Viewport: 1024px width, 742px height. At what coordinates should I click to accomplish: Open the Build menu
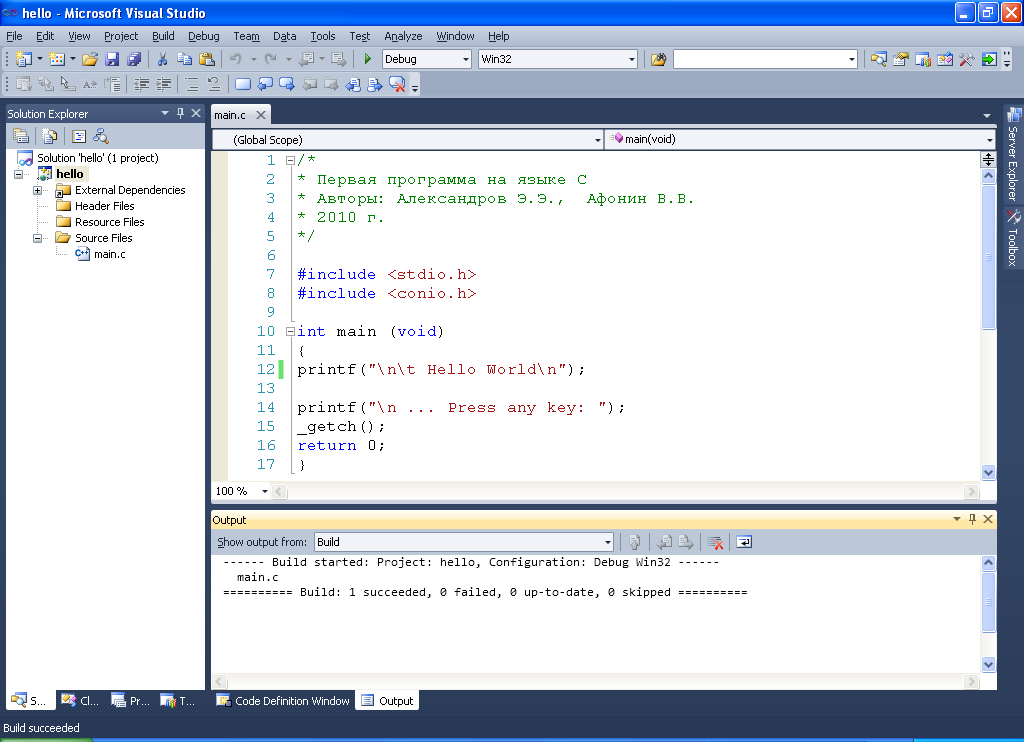163,36
